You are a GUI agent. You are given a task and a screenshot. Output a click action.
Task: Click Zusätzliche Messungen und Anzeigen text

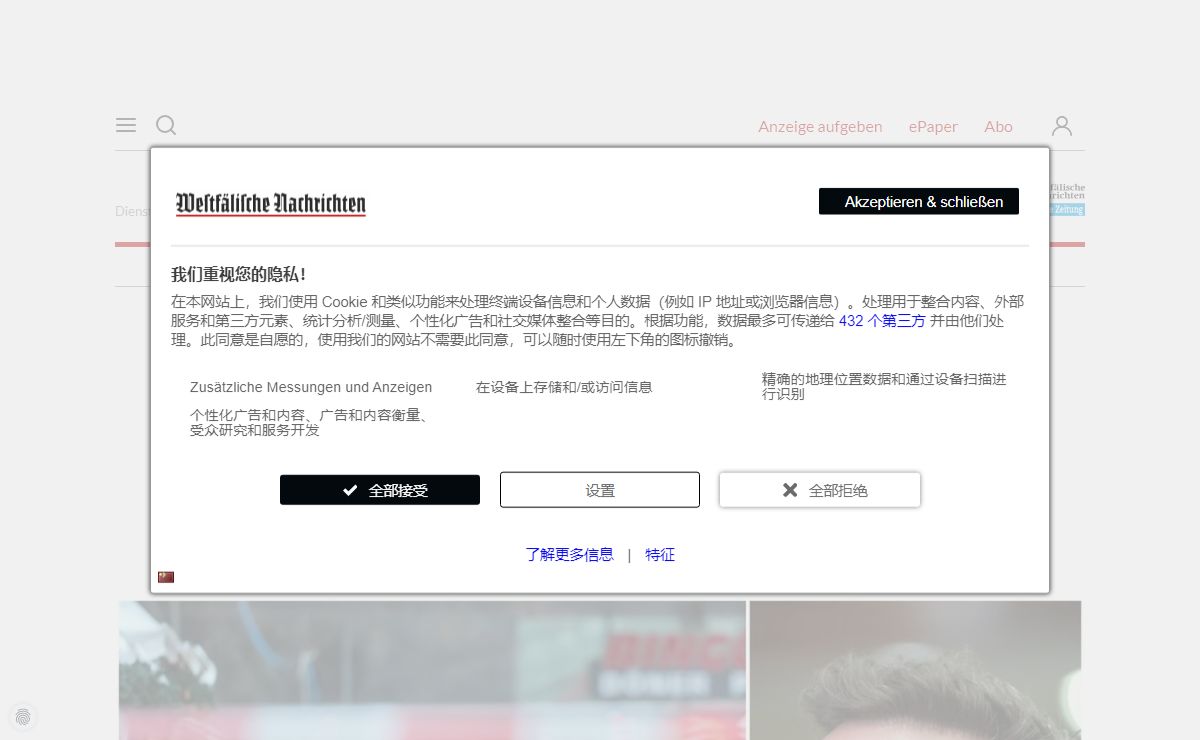pyautogui.click(x=311, y=387)
